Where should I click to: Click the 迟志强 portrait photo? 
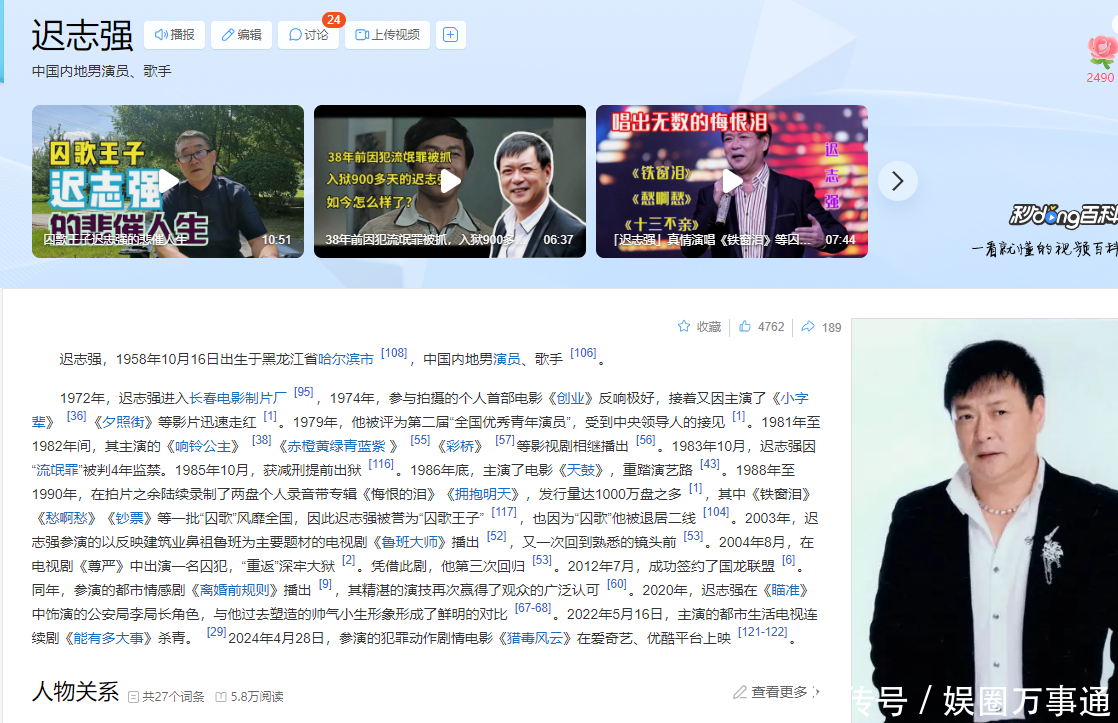pyautogui.click(x=984, y=520)
